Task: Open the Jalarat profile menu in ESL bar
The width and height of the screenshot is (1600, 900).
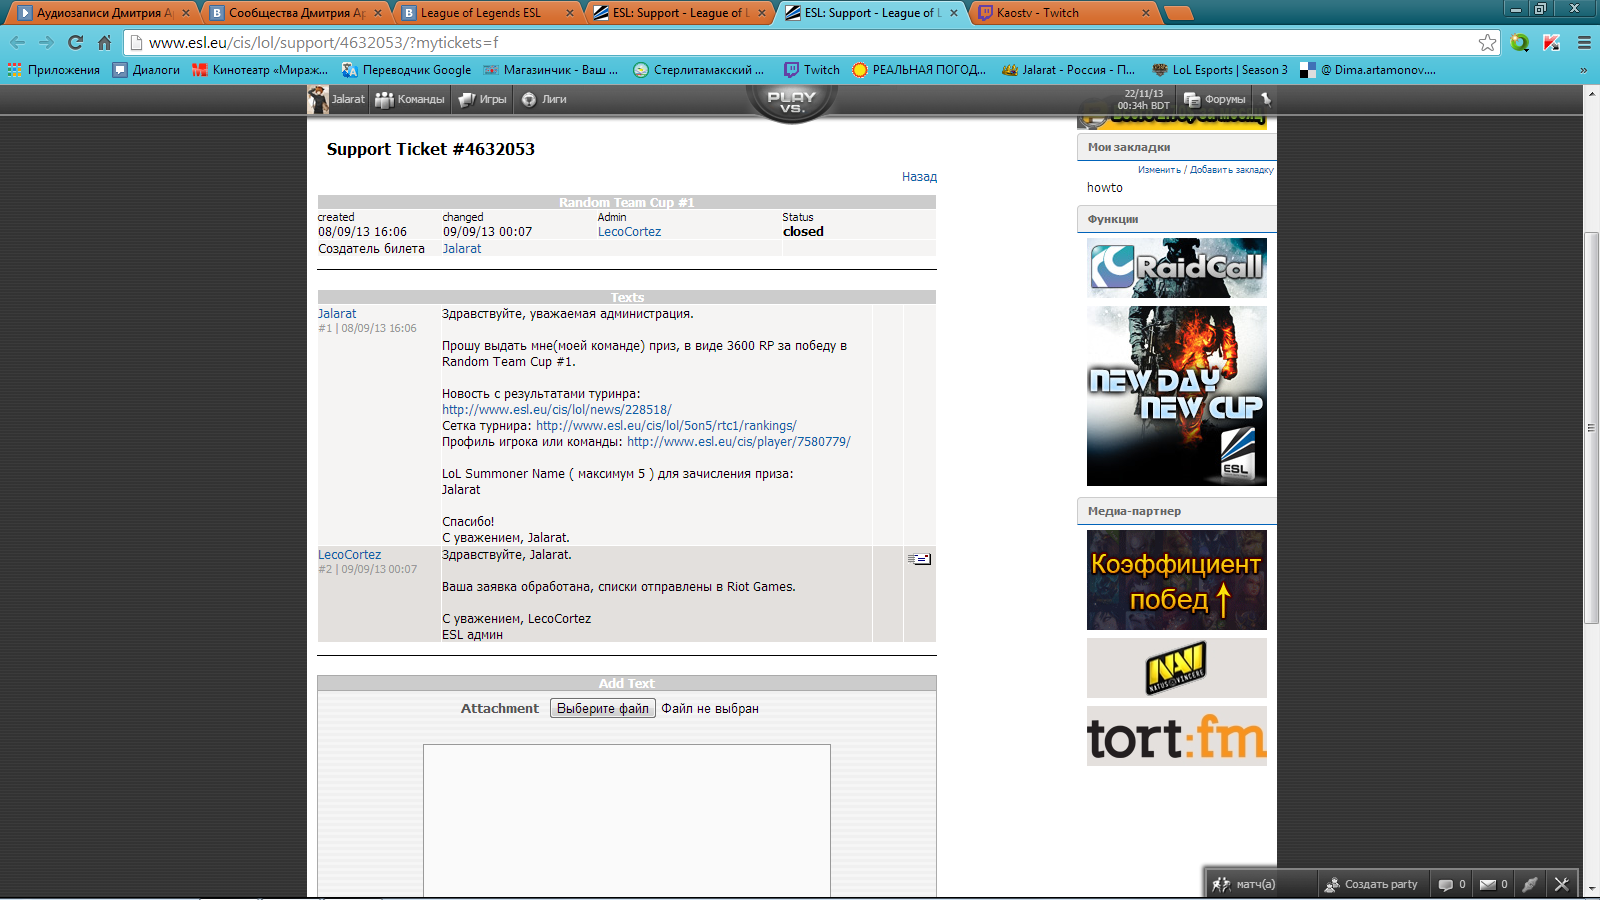Action: (337, 99)
